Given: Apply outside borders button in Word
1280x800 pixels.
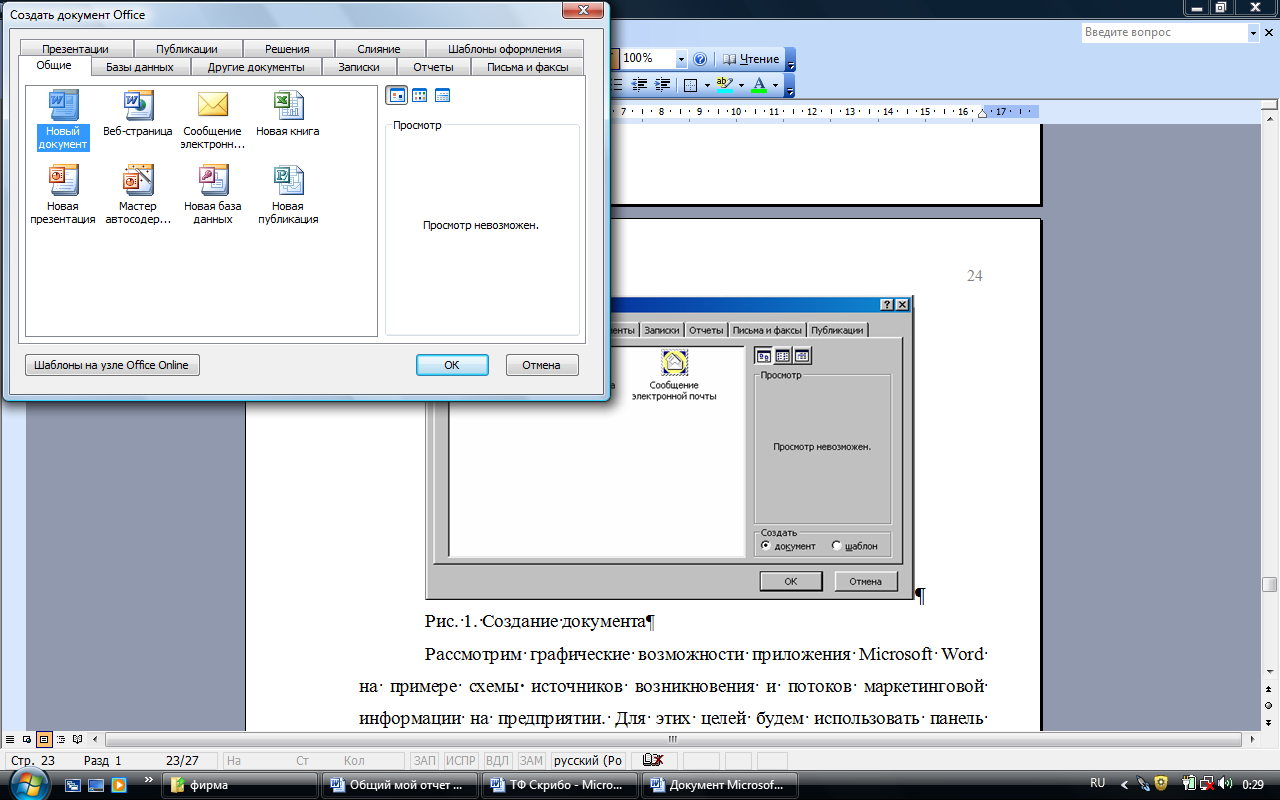Looking at the screenshot, I should coord(690,85).
